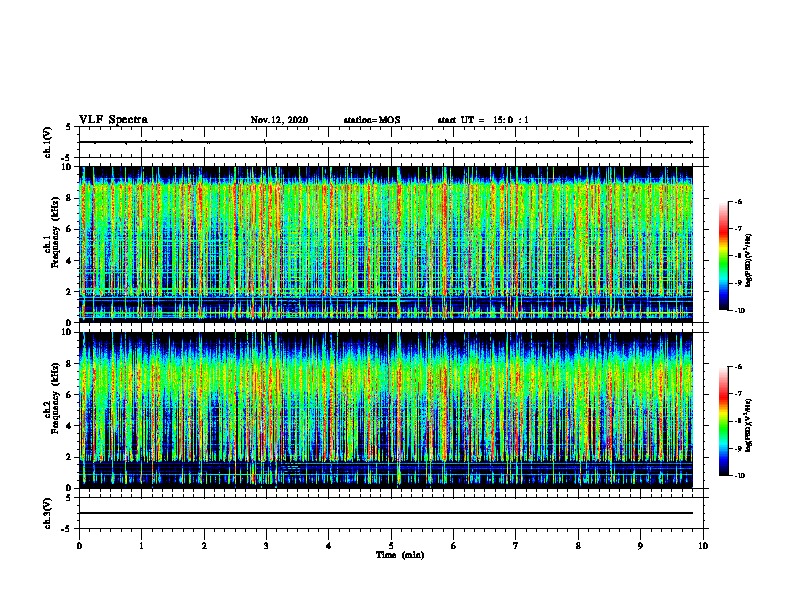This screenshot has height=612, width=792.
Task: Click the "station=MOS" header text
Action: click(372, 120)
